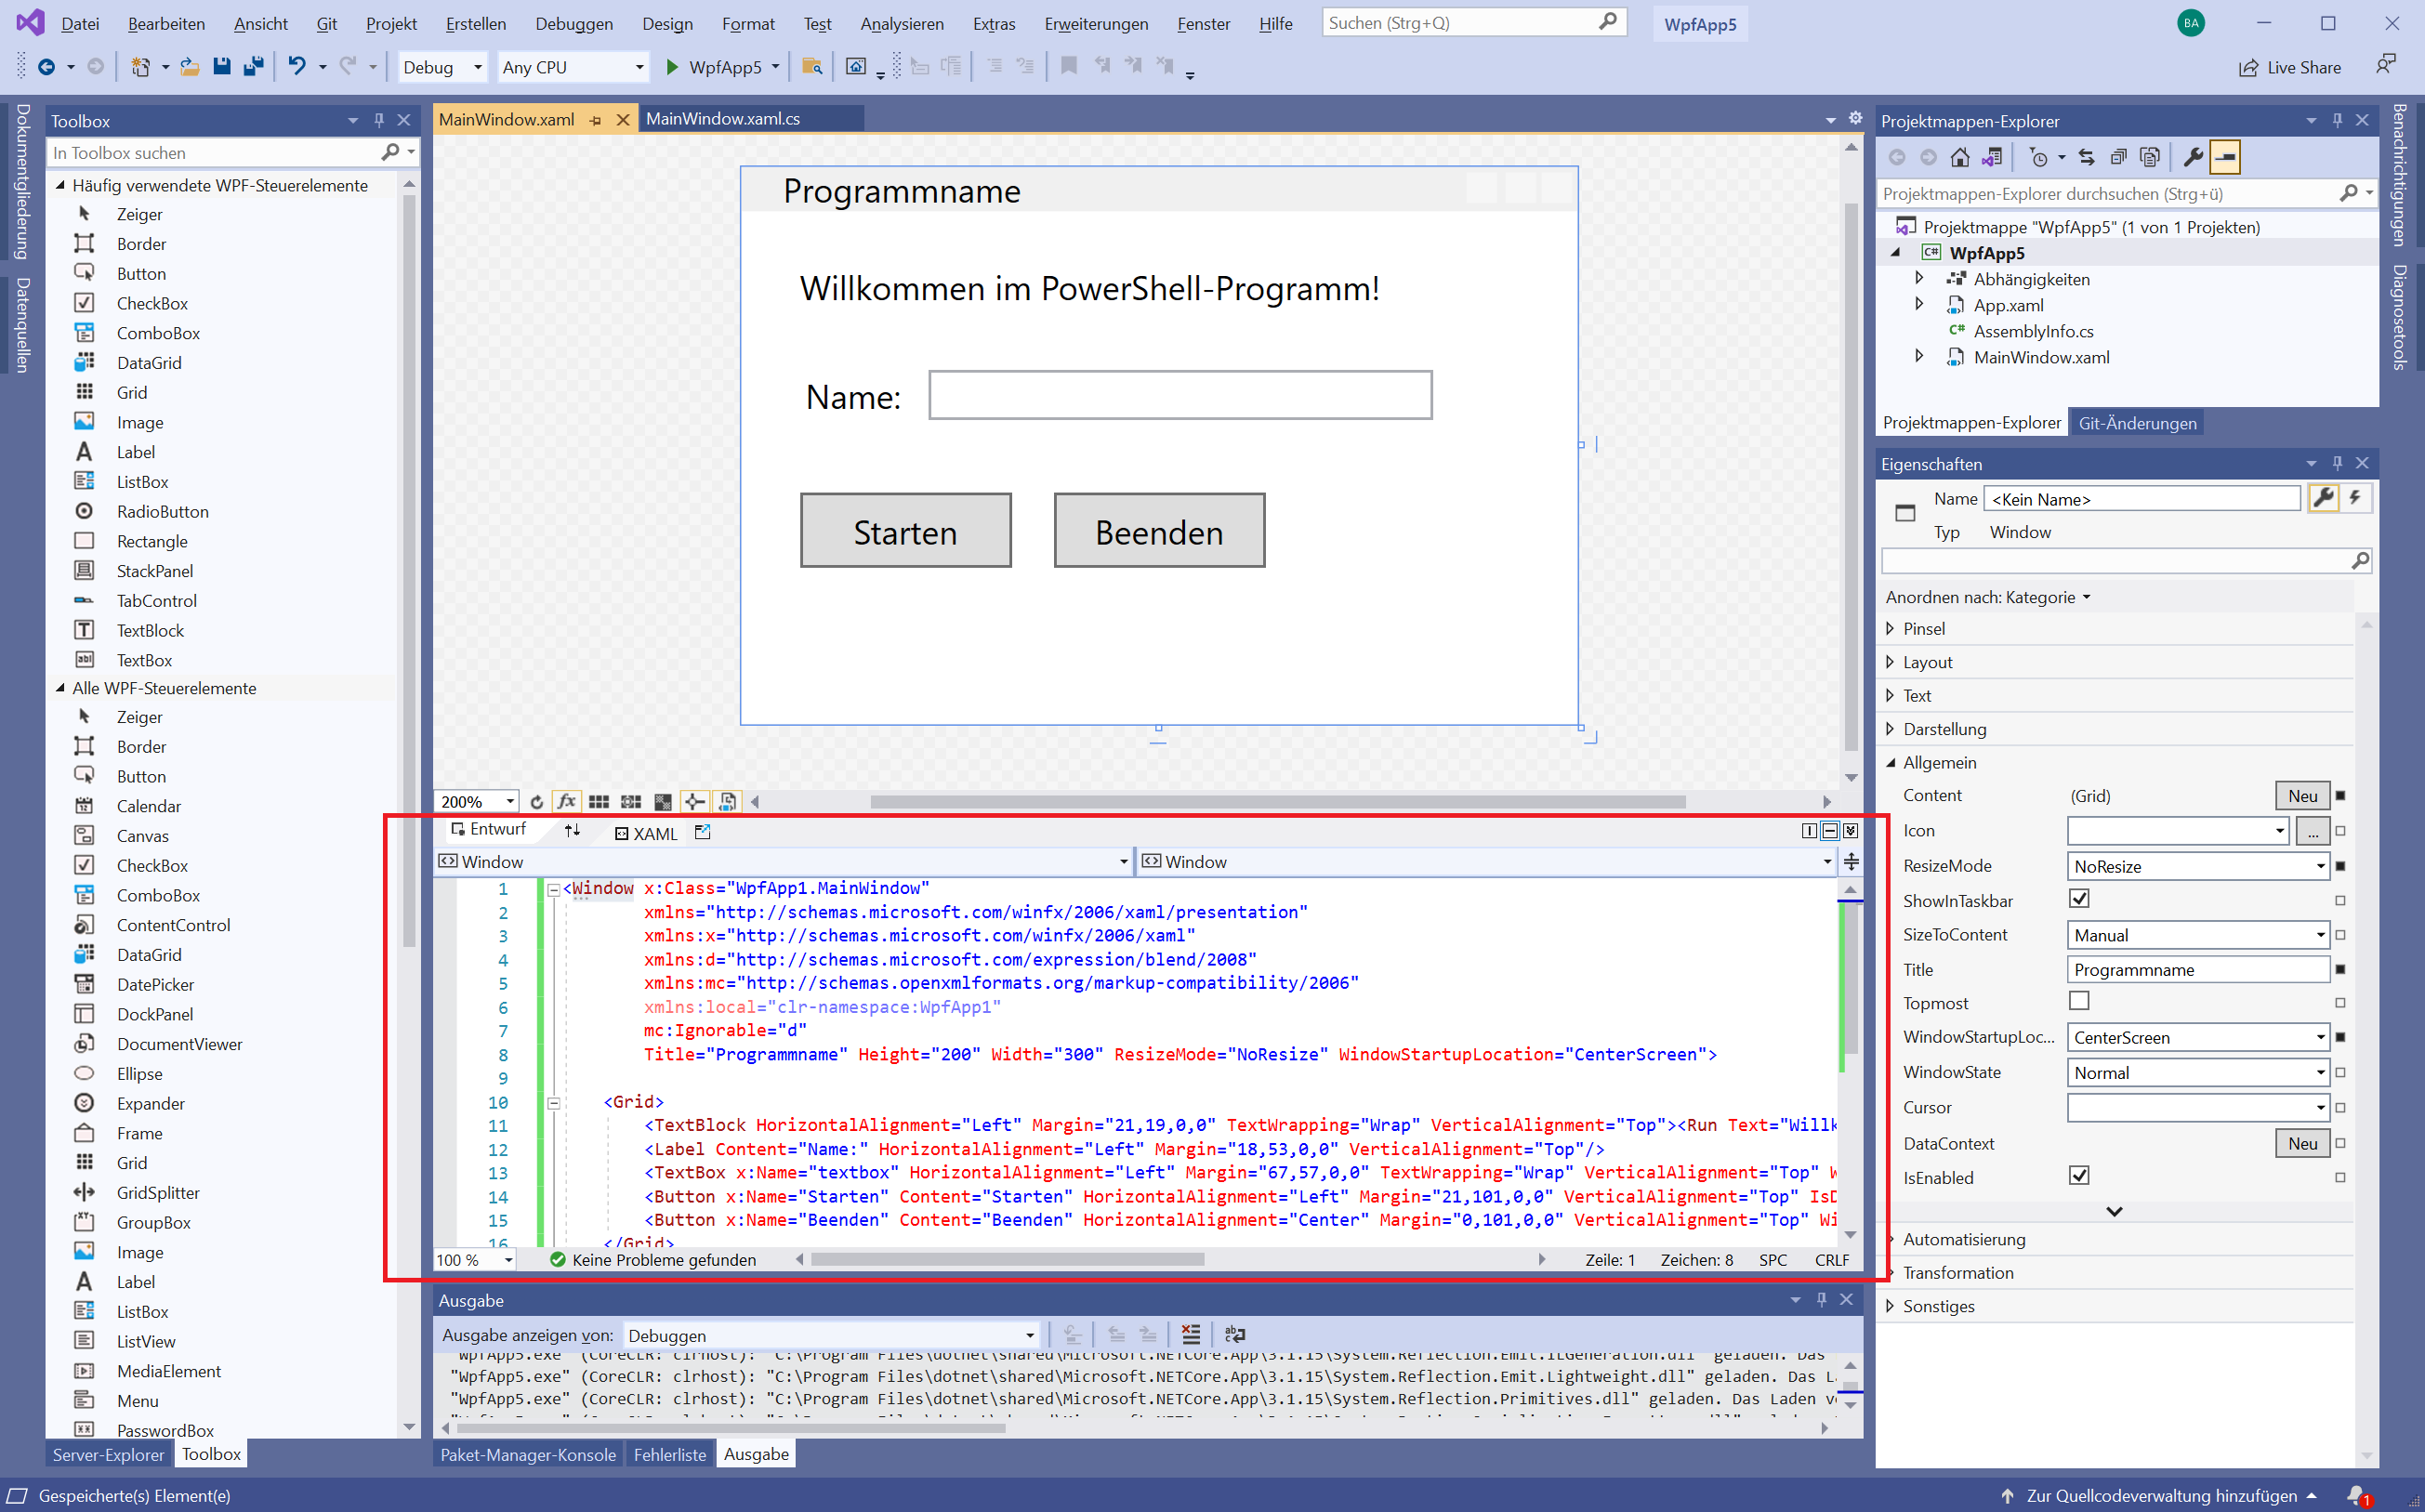Open the Effekte (fx) tool in the designer toolbar
This screenshot has width=2425, height=1512.
[566, 800]
